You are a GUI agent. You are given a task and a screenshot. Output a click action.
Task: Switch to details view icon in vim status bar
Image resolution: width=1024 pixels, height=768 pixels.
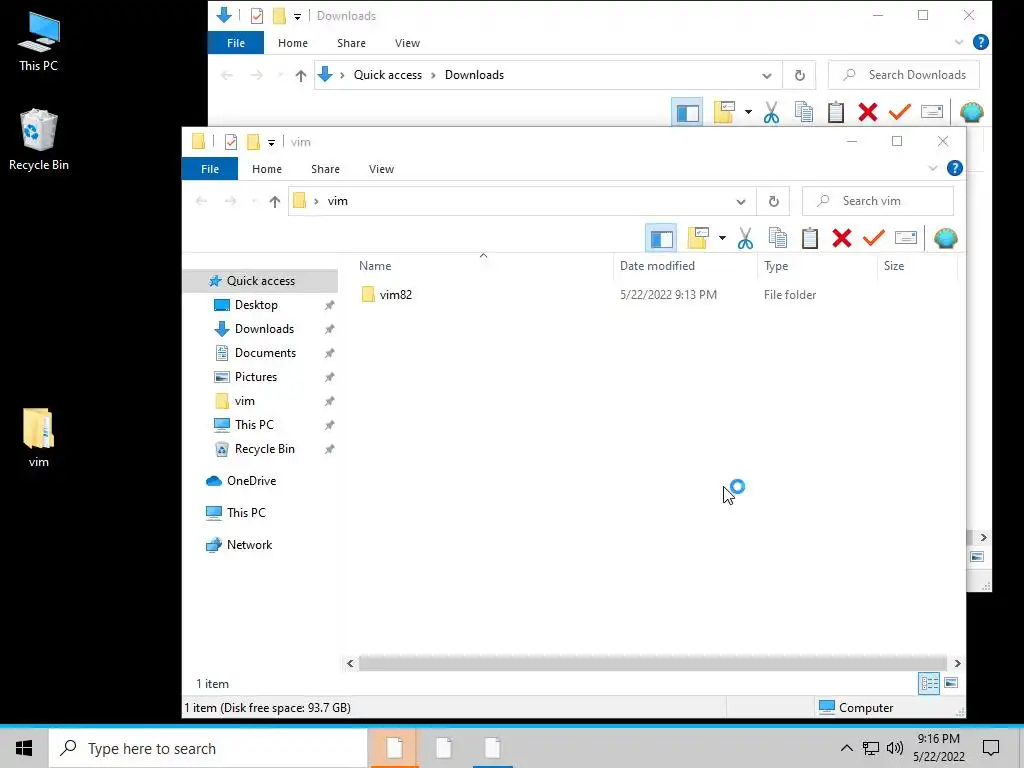929,684
